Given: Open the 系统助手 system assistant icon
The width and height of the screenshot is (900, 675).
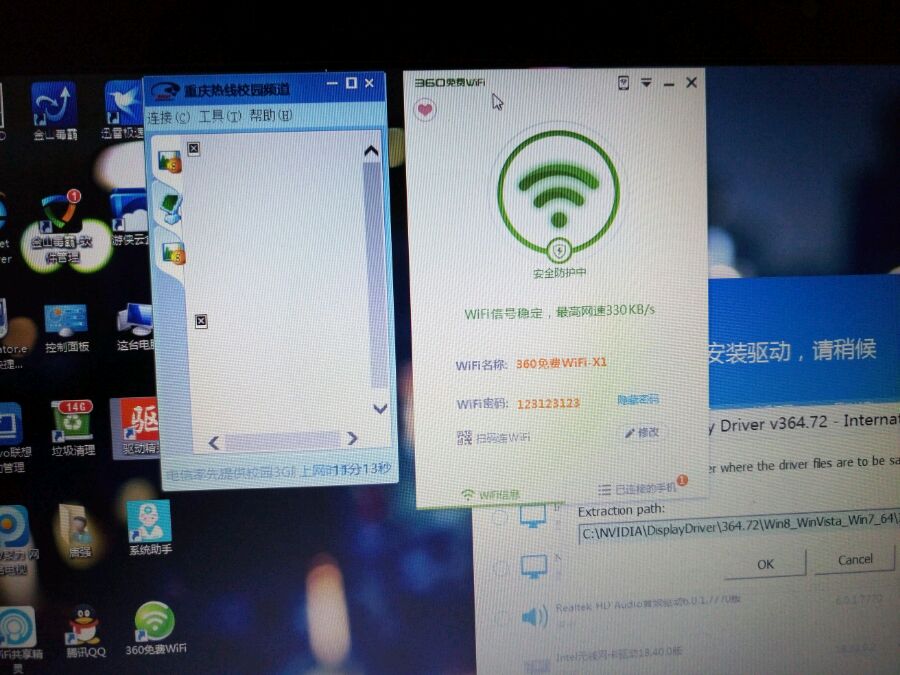Looking at the screenshot, I should click(x=149, y=528).
